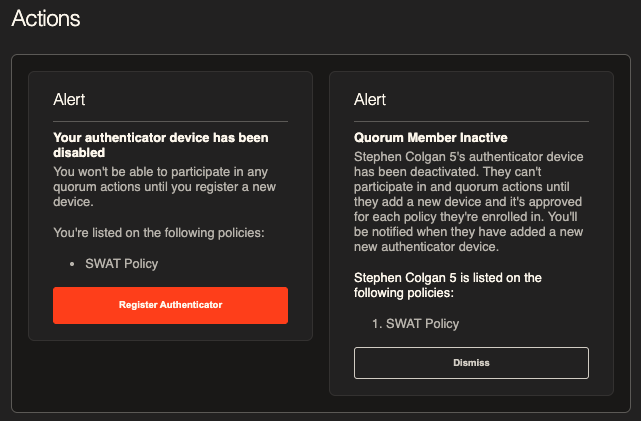The height and width of the screenshot is (421, 641).
Task: Dismiss the Quorum Member Inactive alert
Action: click(x=471, y=363)
